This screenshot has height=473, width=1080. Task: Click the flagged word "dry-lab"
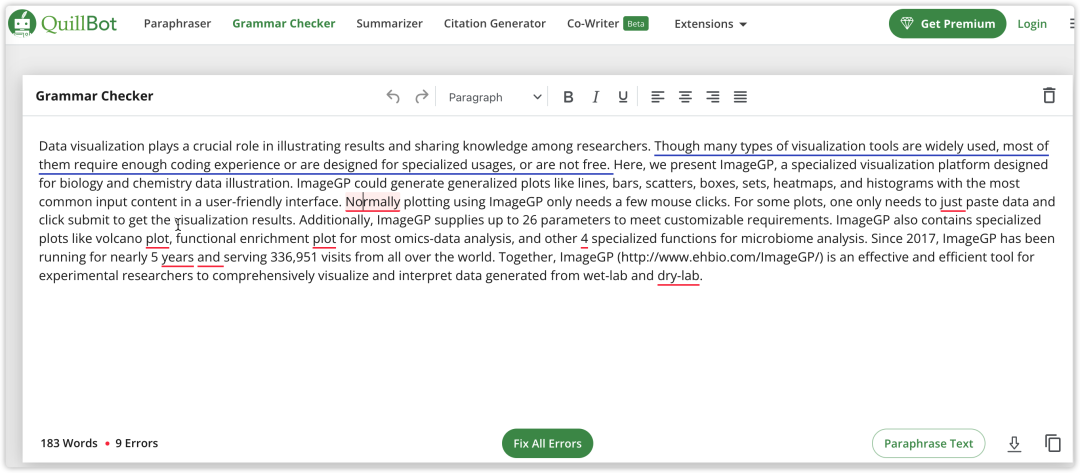678,276
